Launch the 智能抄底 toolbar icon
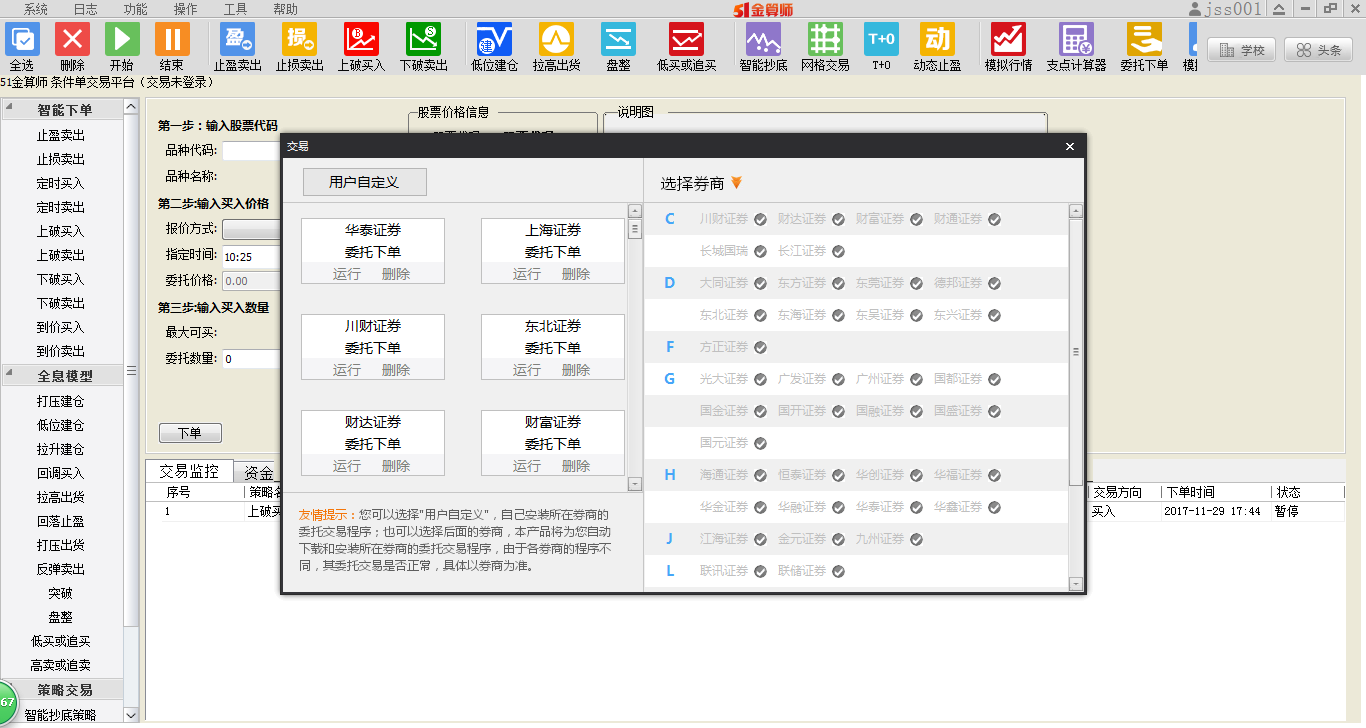This screenshot has height=728, width=1366. click(x=763, y=40)
